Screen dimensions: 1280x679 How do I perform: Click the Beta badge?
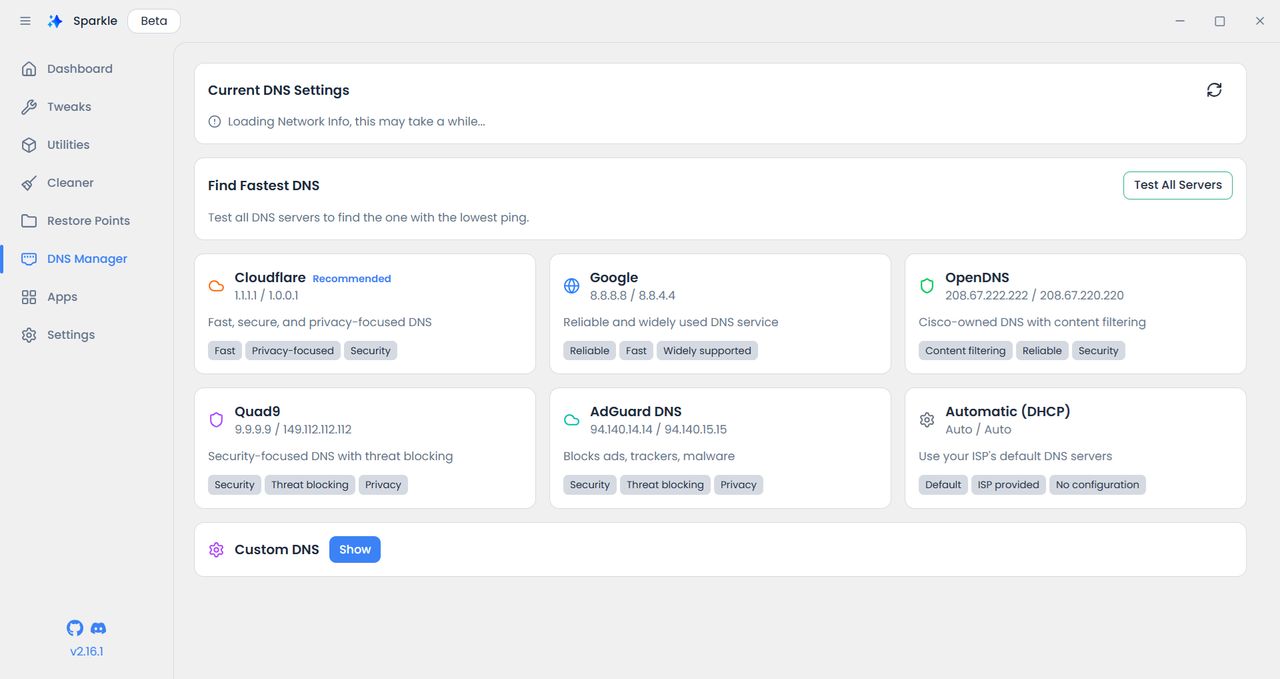click(154, 21)
